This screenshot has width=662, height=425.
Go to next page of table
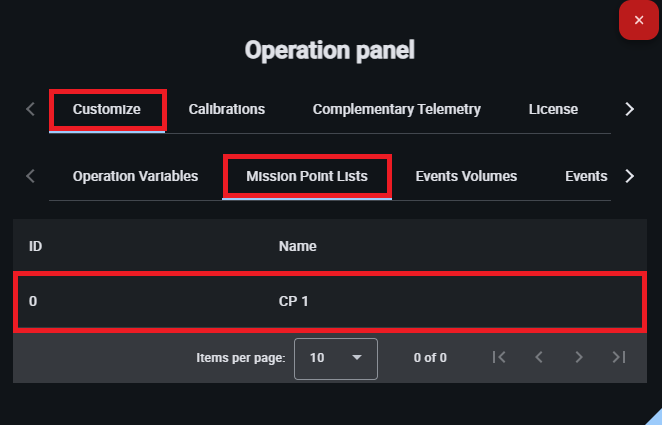pyautogui.click(x=578, y=357)
